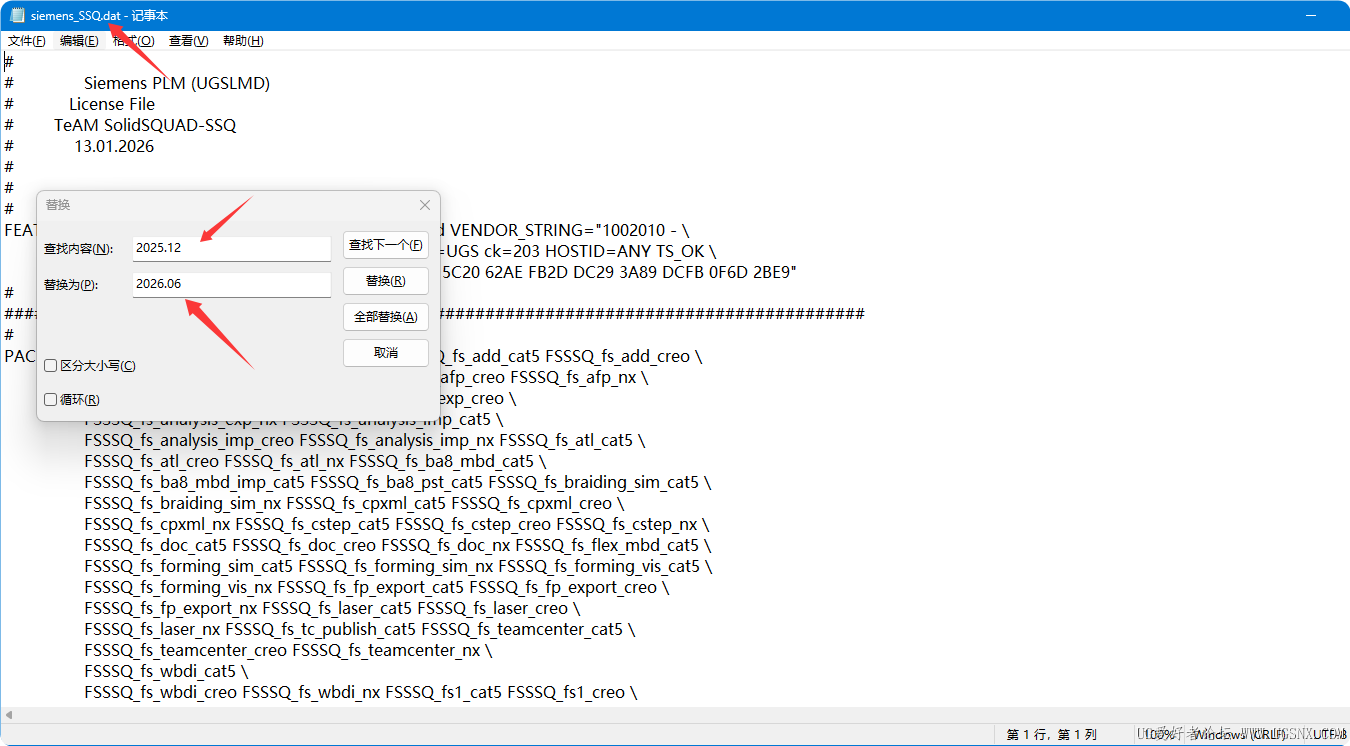Open the 编辑(E) menu
1350x746 pixels.
point(79,40)
